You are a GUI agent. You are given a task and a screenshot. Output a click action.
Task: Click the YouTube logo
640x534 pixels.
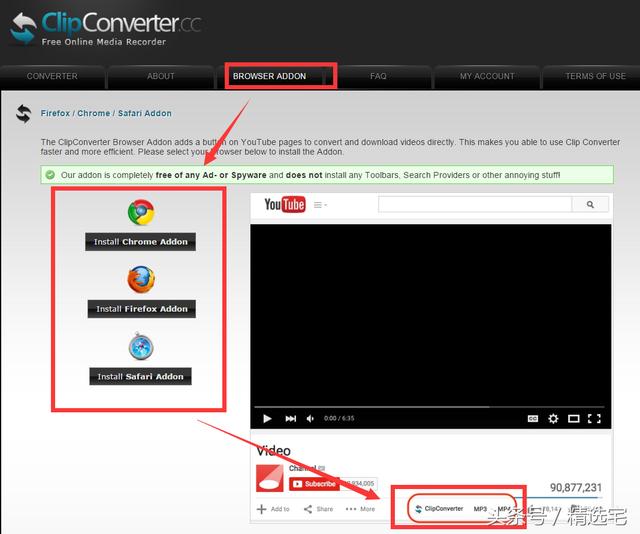point(284,204)
